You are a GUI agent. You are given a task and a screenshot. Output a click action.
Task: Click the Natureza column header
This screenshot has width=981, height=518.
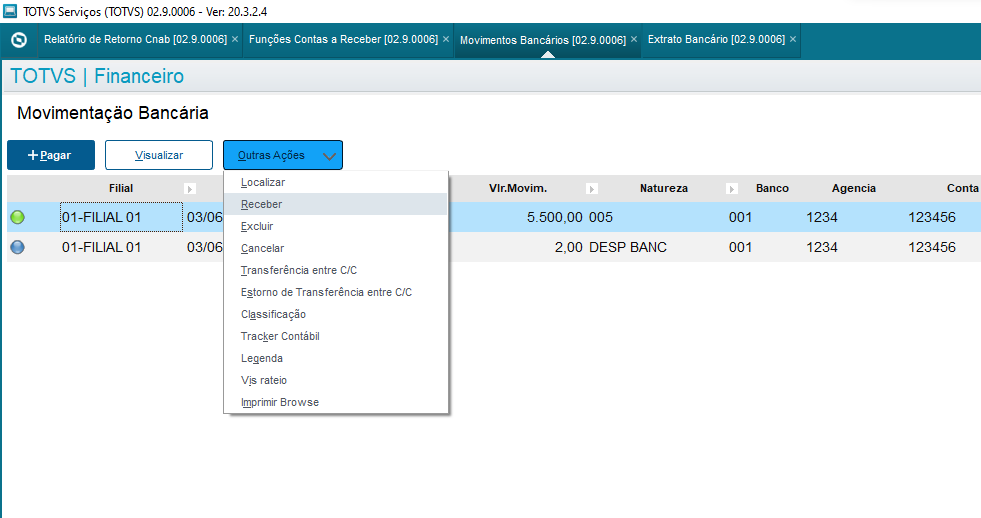664,188
